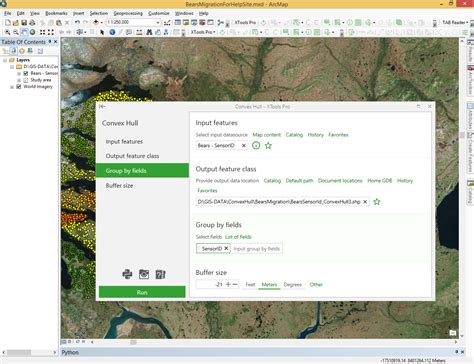Open TAB Reader dropdown
Viewport: 474px width, 364px height.
point(455,22)
